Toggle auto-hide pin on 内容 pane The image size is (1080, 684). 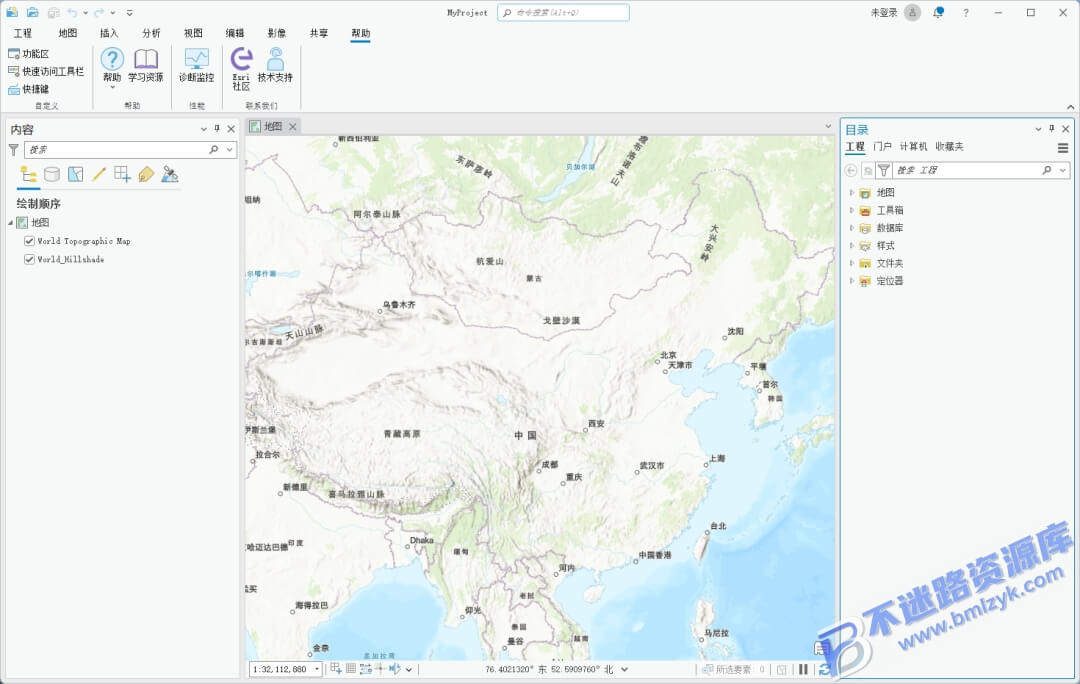[x=217, y=129]
